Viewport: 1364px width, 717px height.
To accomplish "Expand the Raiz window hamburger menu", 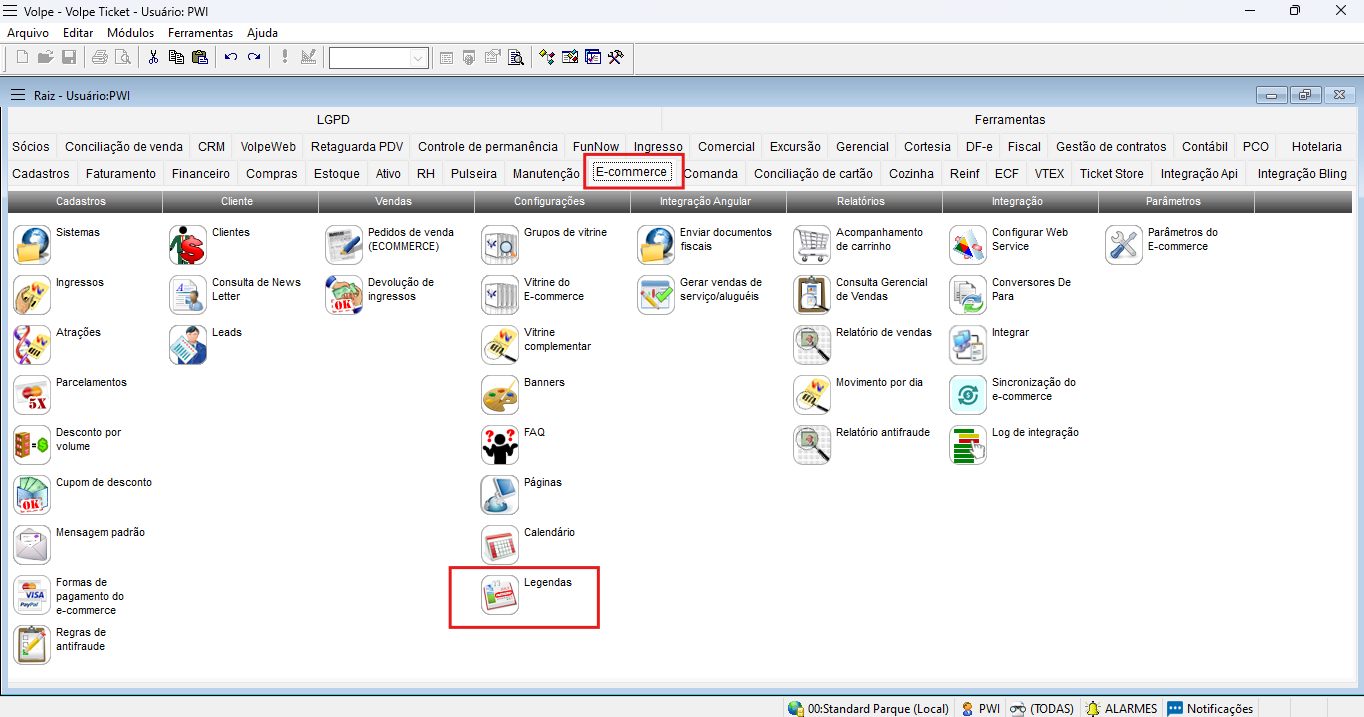I will (x=17, y=95).
